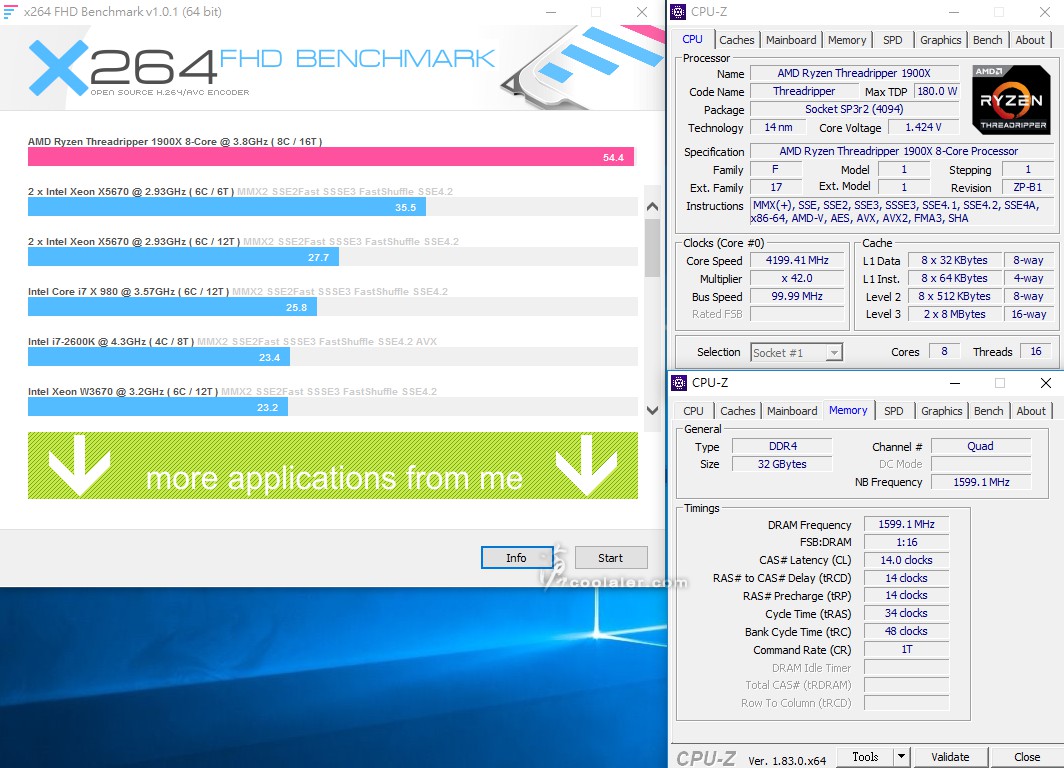Screen dimensions: 1064x768
Task: Minimize the lower CPU-Z Memory window
Action: pyautogui.click(x=955, y=383)
